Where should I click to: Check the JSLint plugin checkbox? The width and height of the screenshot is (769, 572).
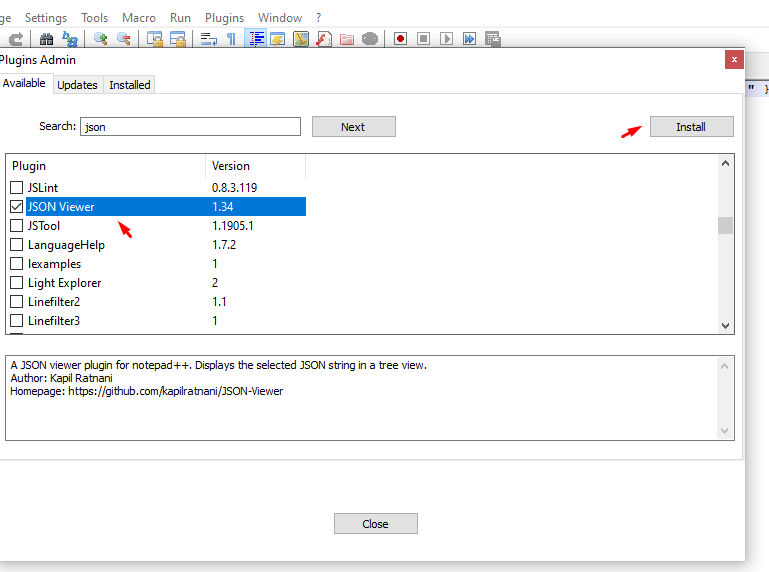[17, 187]
